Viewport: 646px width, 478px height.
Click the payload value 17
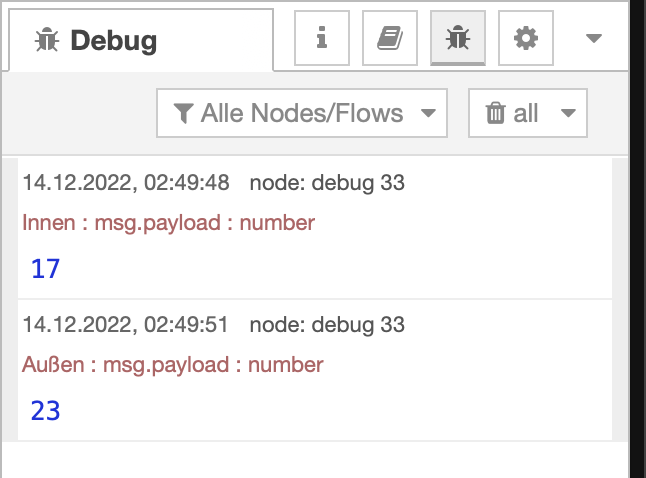[46, 269]
